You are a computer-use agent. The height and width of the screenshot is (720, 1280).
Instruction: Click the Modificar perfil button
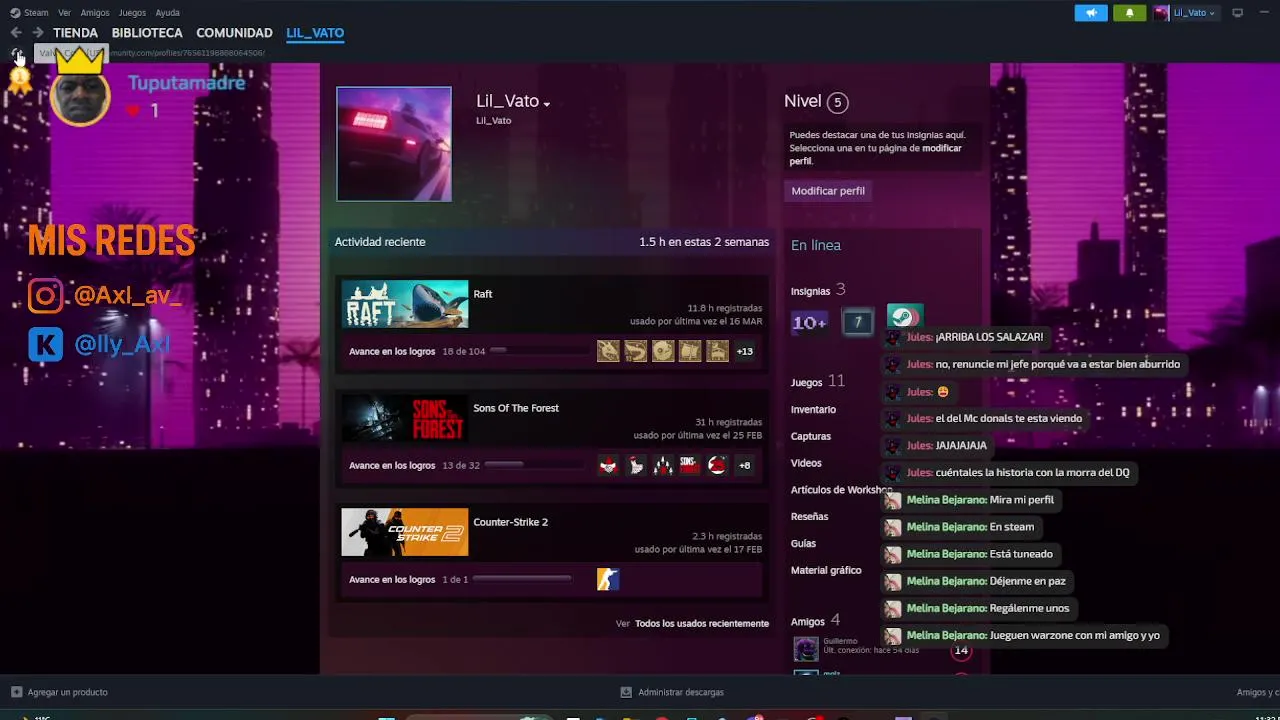pos(828,191)
